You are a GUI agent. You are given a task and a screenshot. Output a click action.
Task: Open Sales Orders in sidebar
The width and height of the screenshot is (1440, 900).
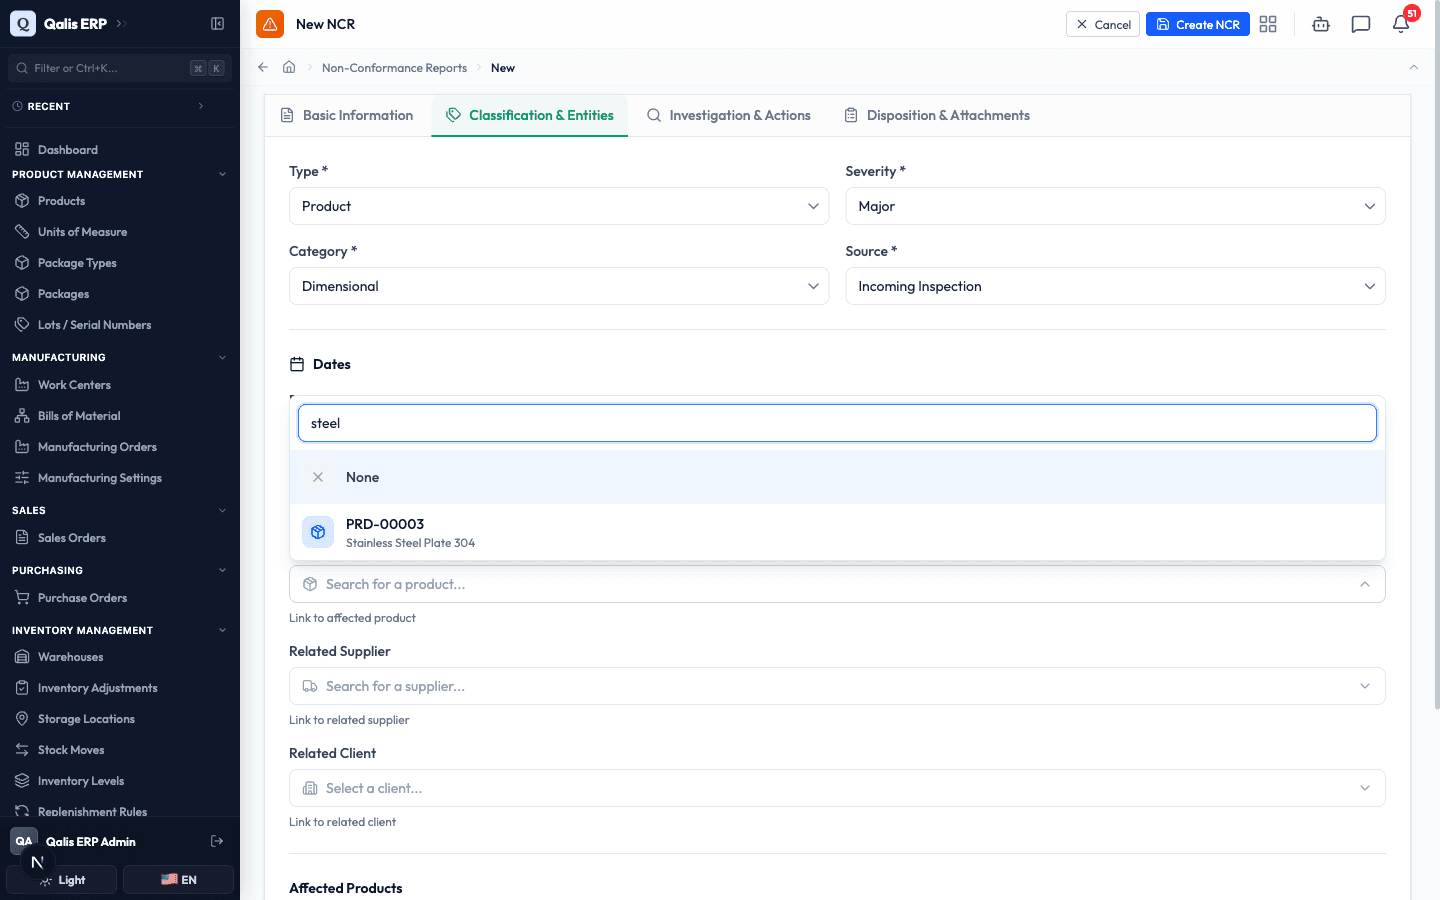[120, 538]
